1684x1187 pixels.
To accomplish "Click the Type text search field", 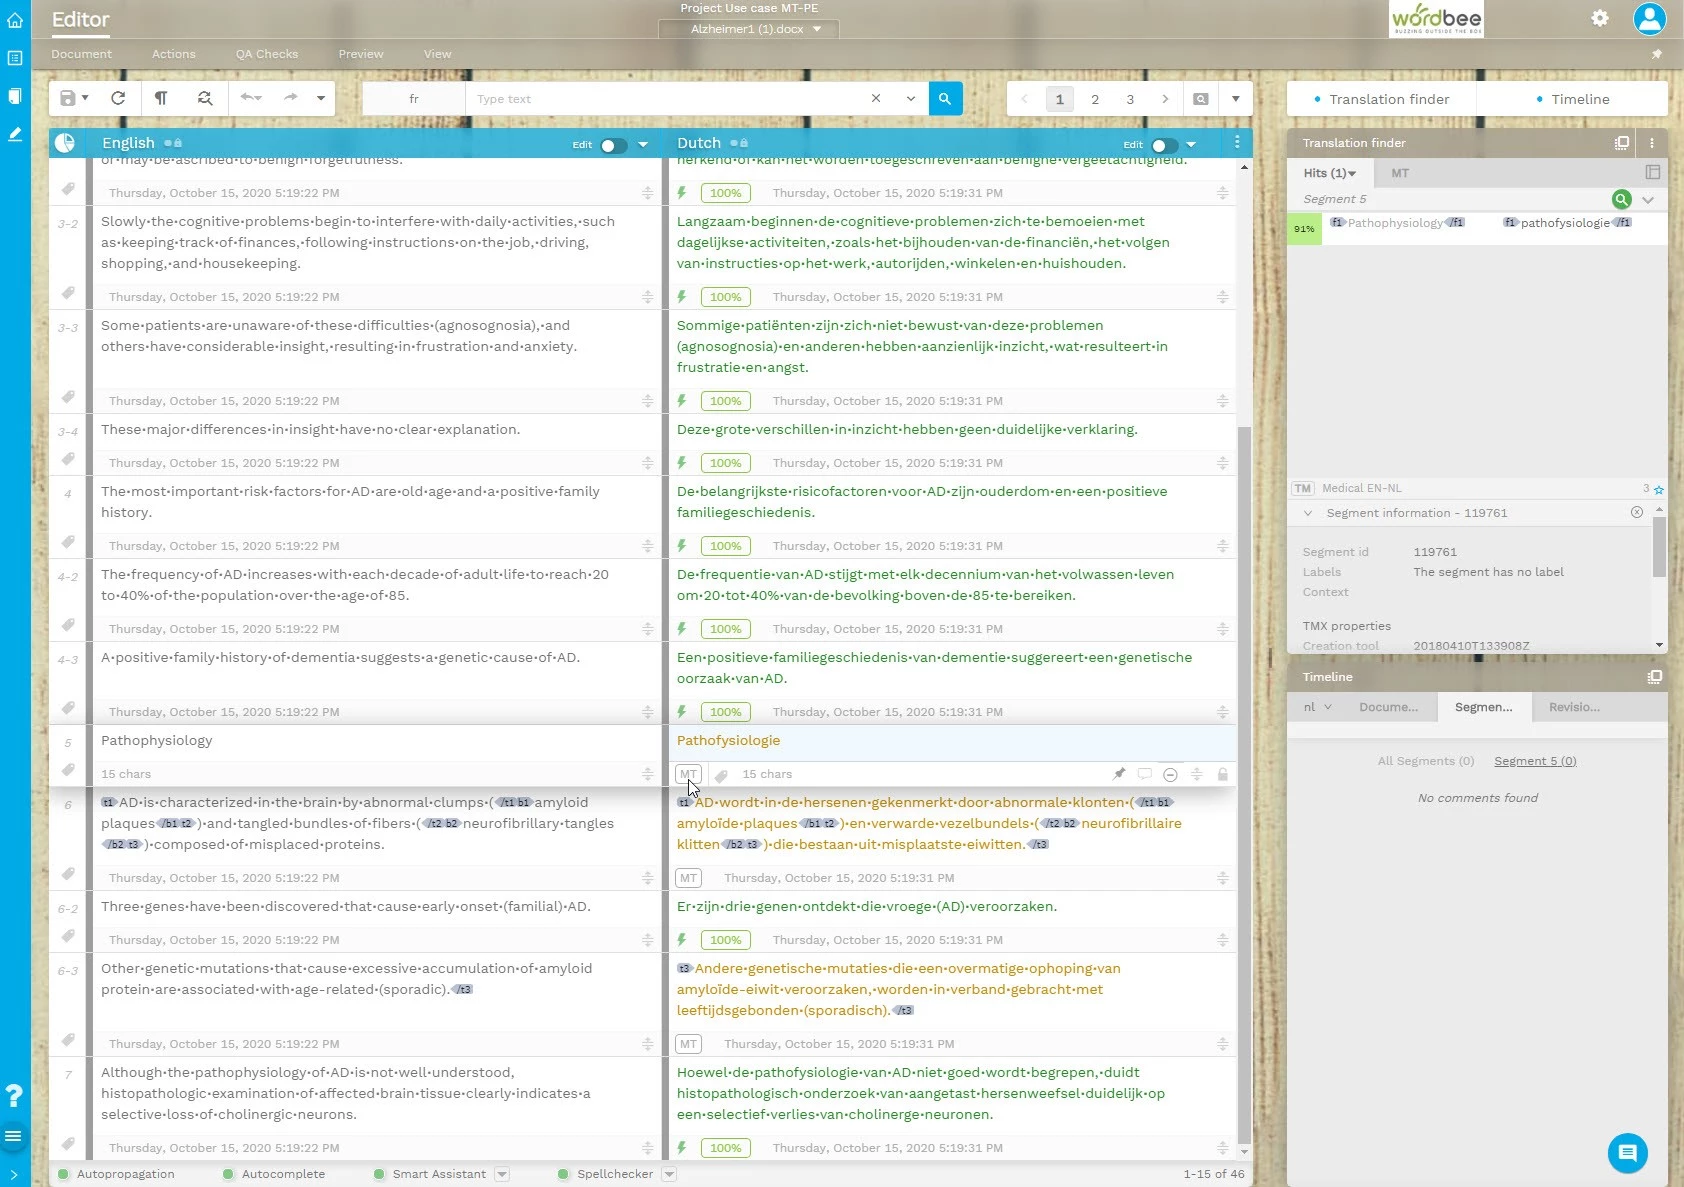I will pyautogui.click(x=665, y=99).
